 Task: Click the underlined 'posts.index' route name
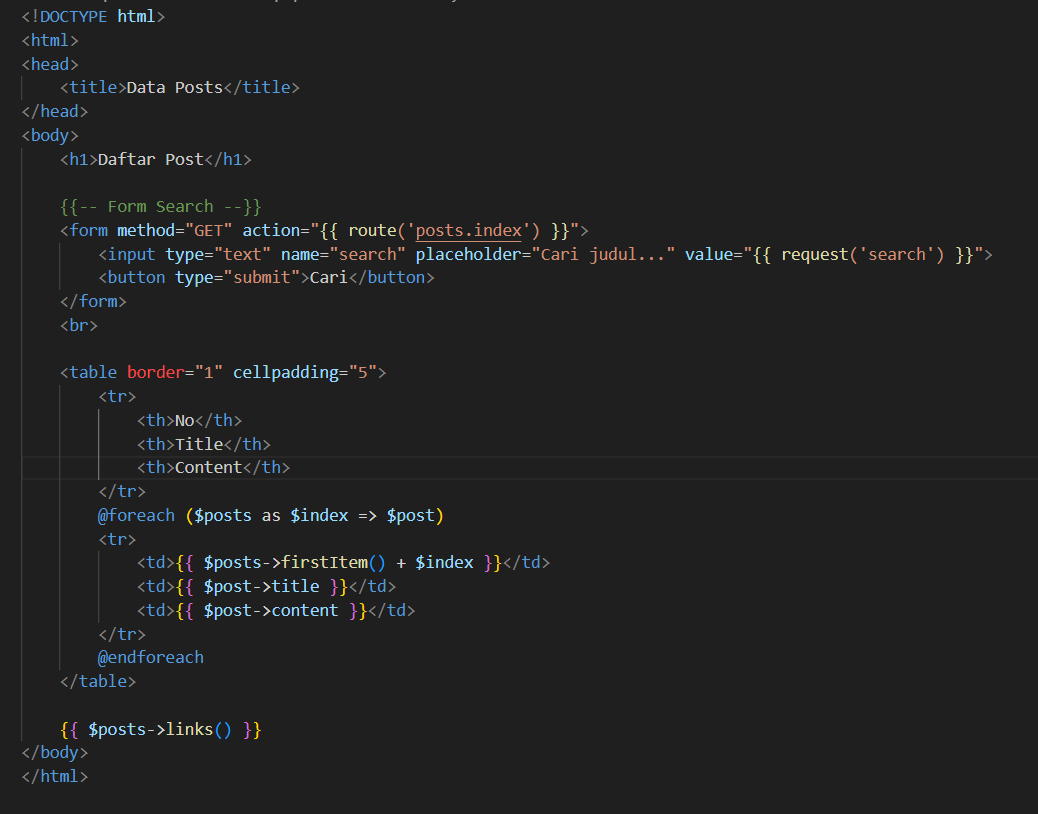[x=468, y=231]
